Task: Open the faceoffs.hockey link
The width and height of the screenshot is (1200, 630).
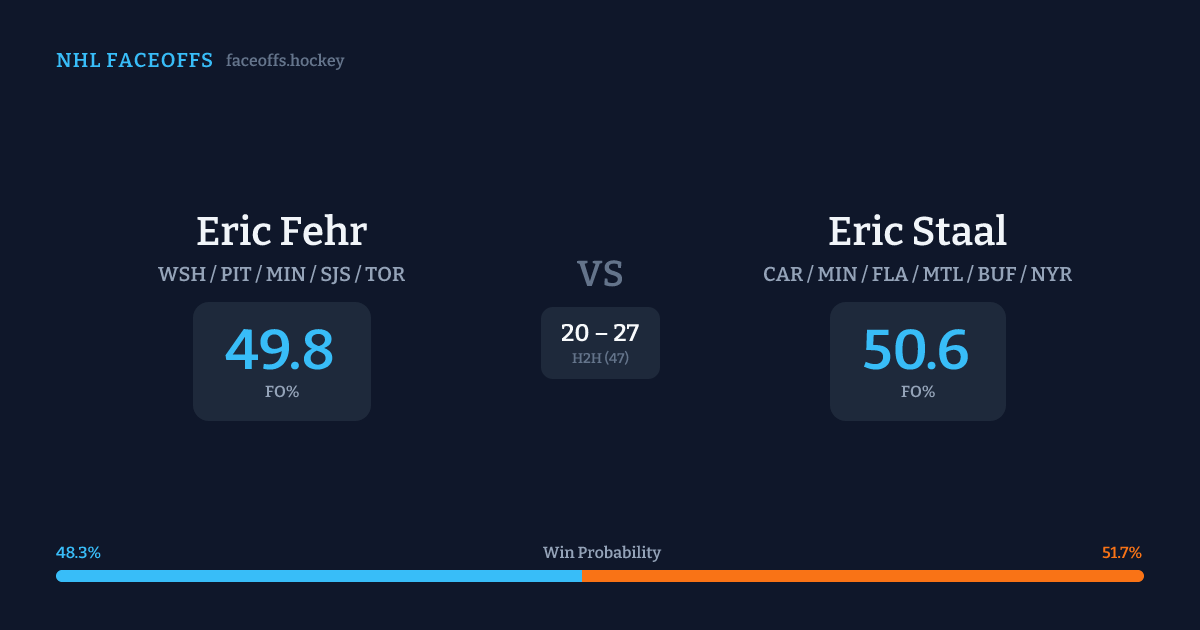Action: 285,61
